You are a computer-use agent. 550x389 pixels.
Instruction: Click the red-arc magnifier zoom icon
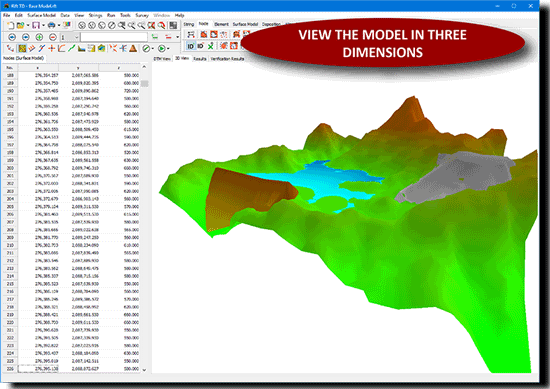point(161,25)
